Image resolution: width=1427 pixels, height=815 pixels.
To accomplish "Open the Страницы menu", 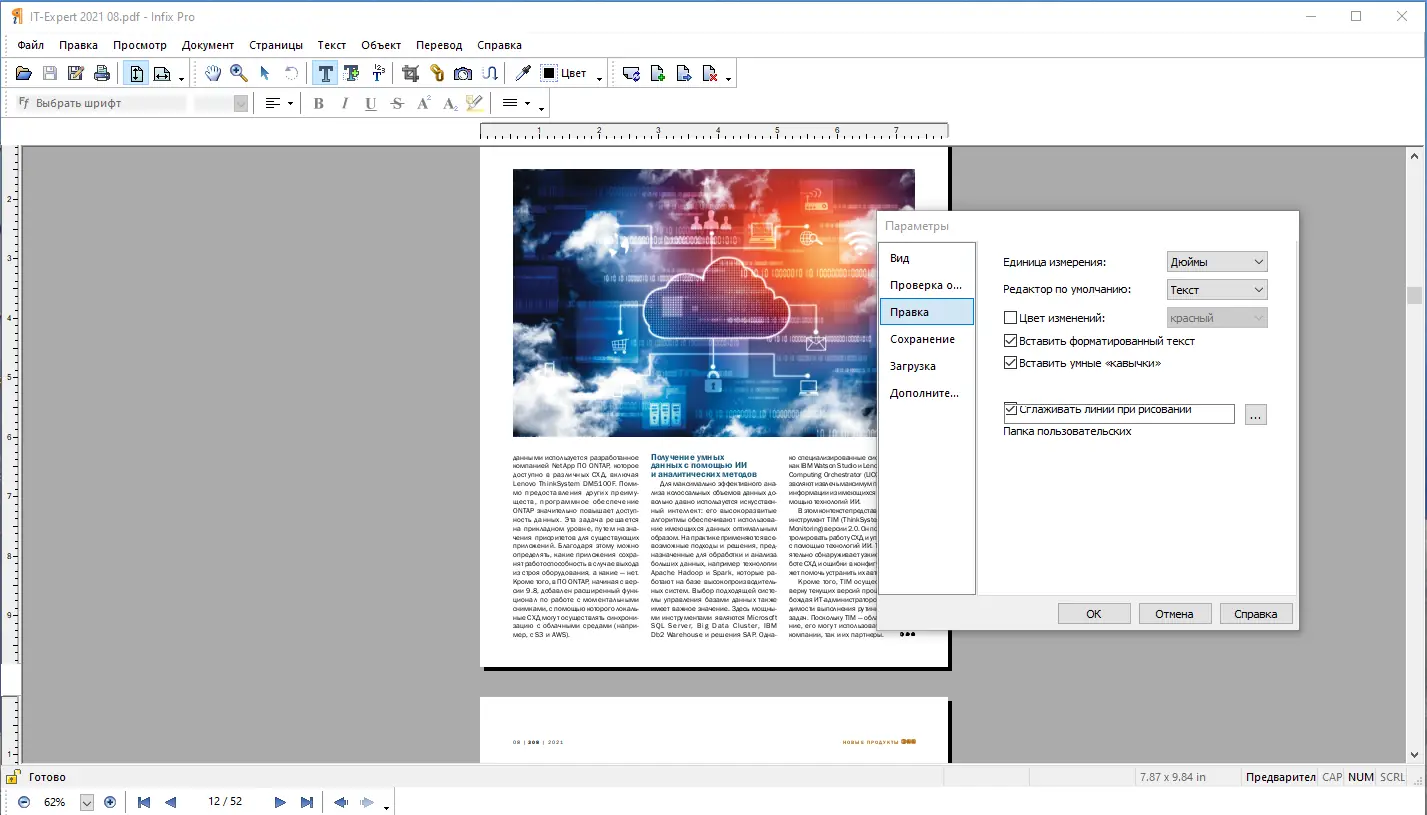I will pos(276,45).
